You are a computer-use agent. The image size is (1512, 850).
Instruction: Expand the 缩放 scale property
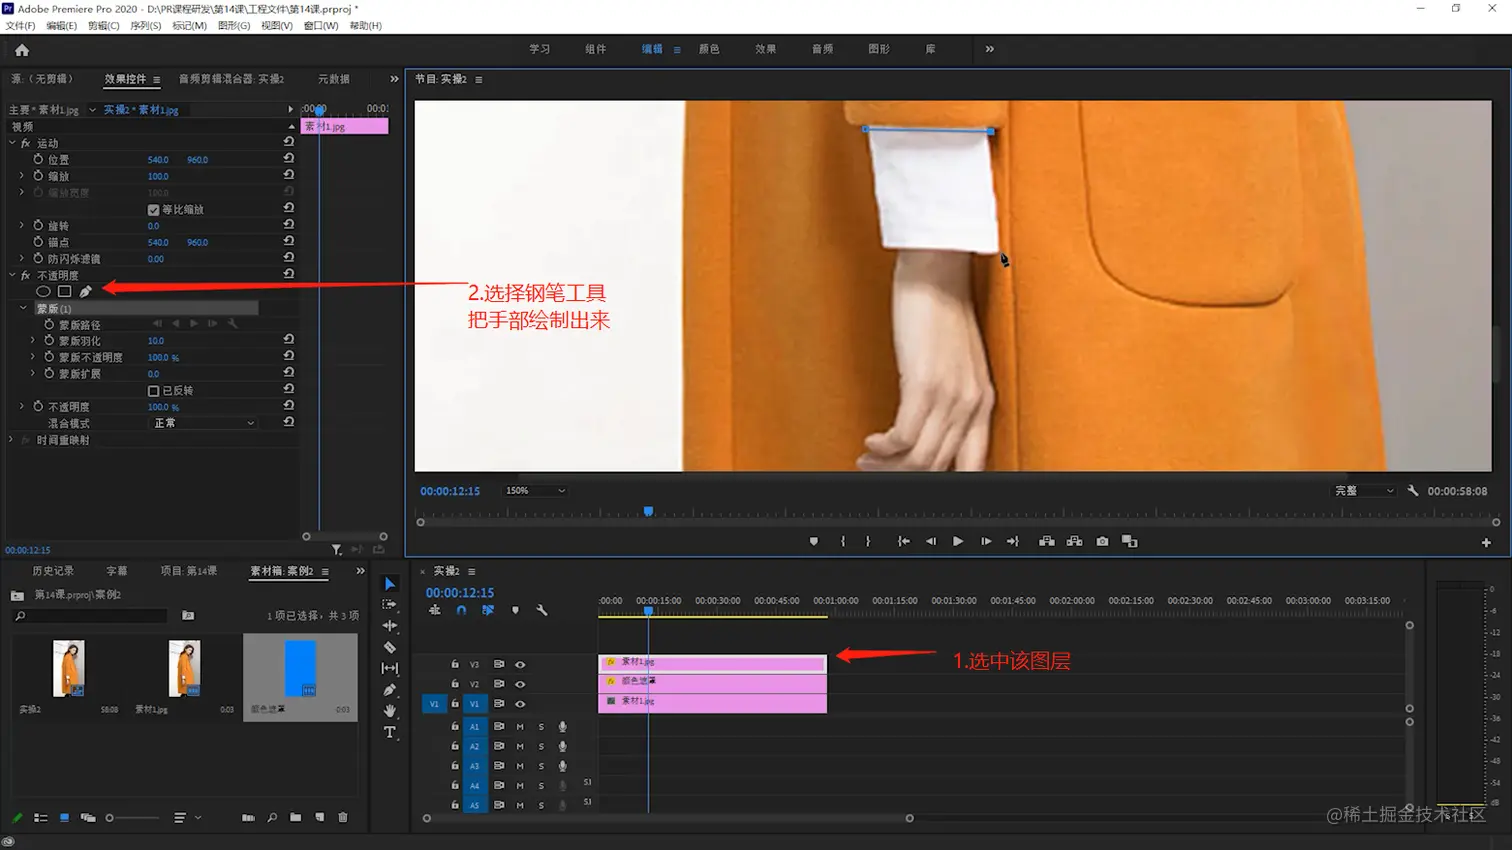pos(22,176)
